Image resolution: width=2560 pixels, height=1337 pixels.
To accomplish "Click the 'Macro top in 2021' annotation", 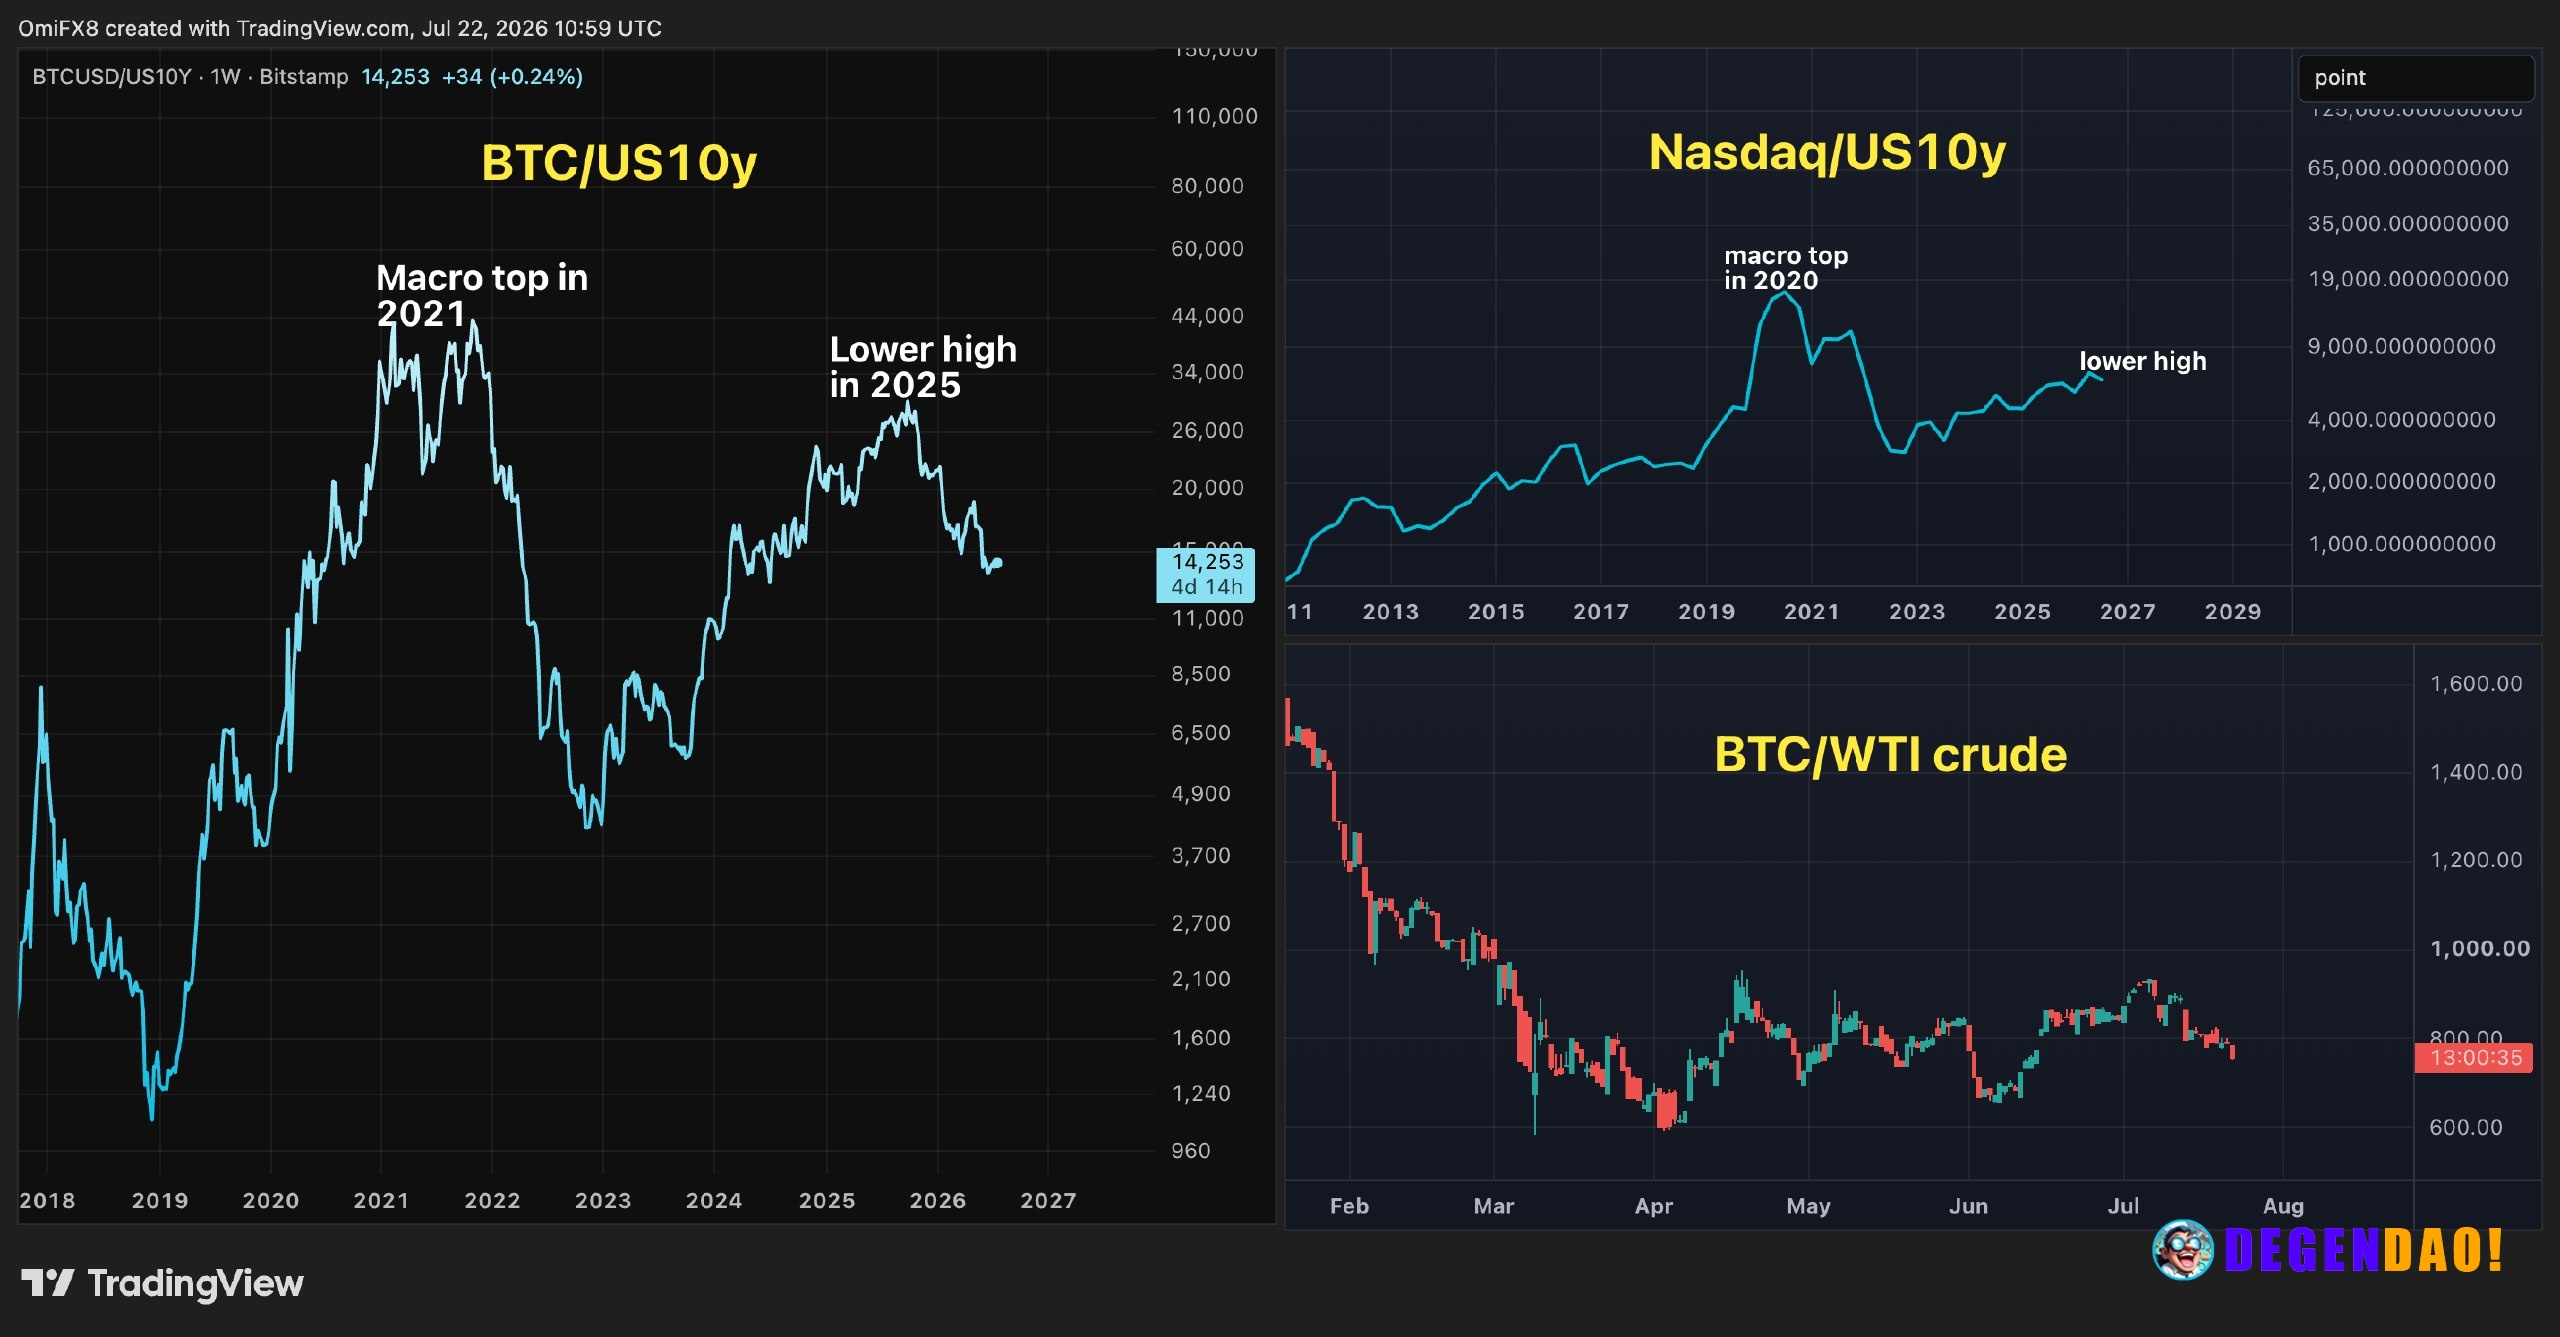I will coord(482,295).
